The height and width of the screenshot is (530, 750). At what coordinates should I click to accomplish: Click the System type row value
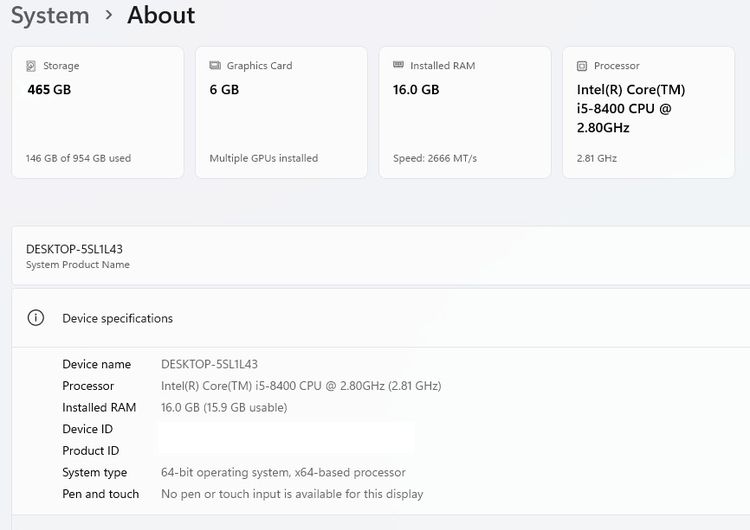point(283,472)
